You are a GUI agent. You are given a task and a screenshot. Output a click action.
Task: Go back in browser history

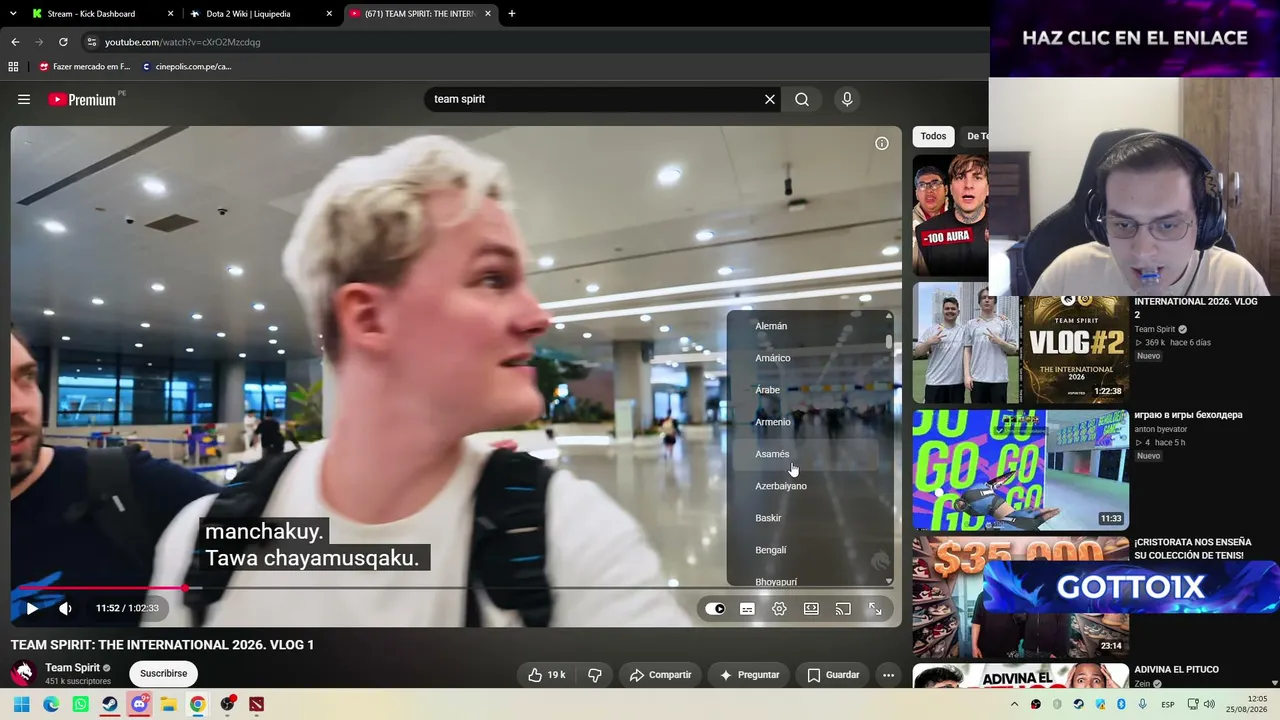click(x=15, y=42)
